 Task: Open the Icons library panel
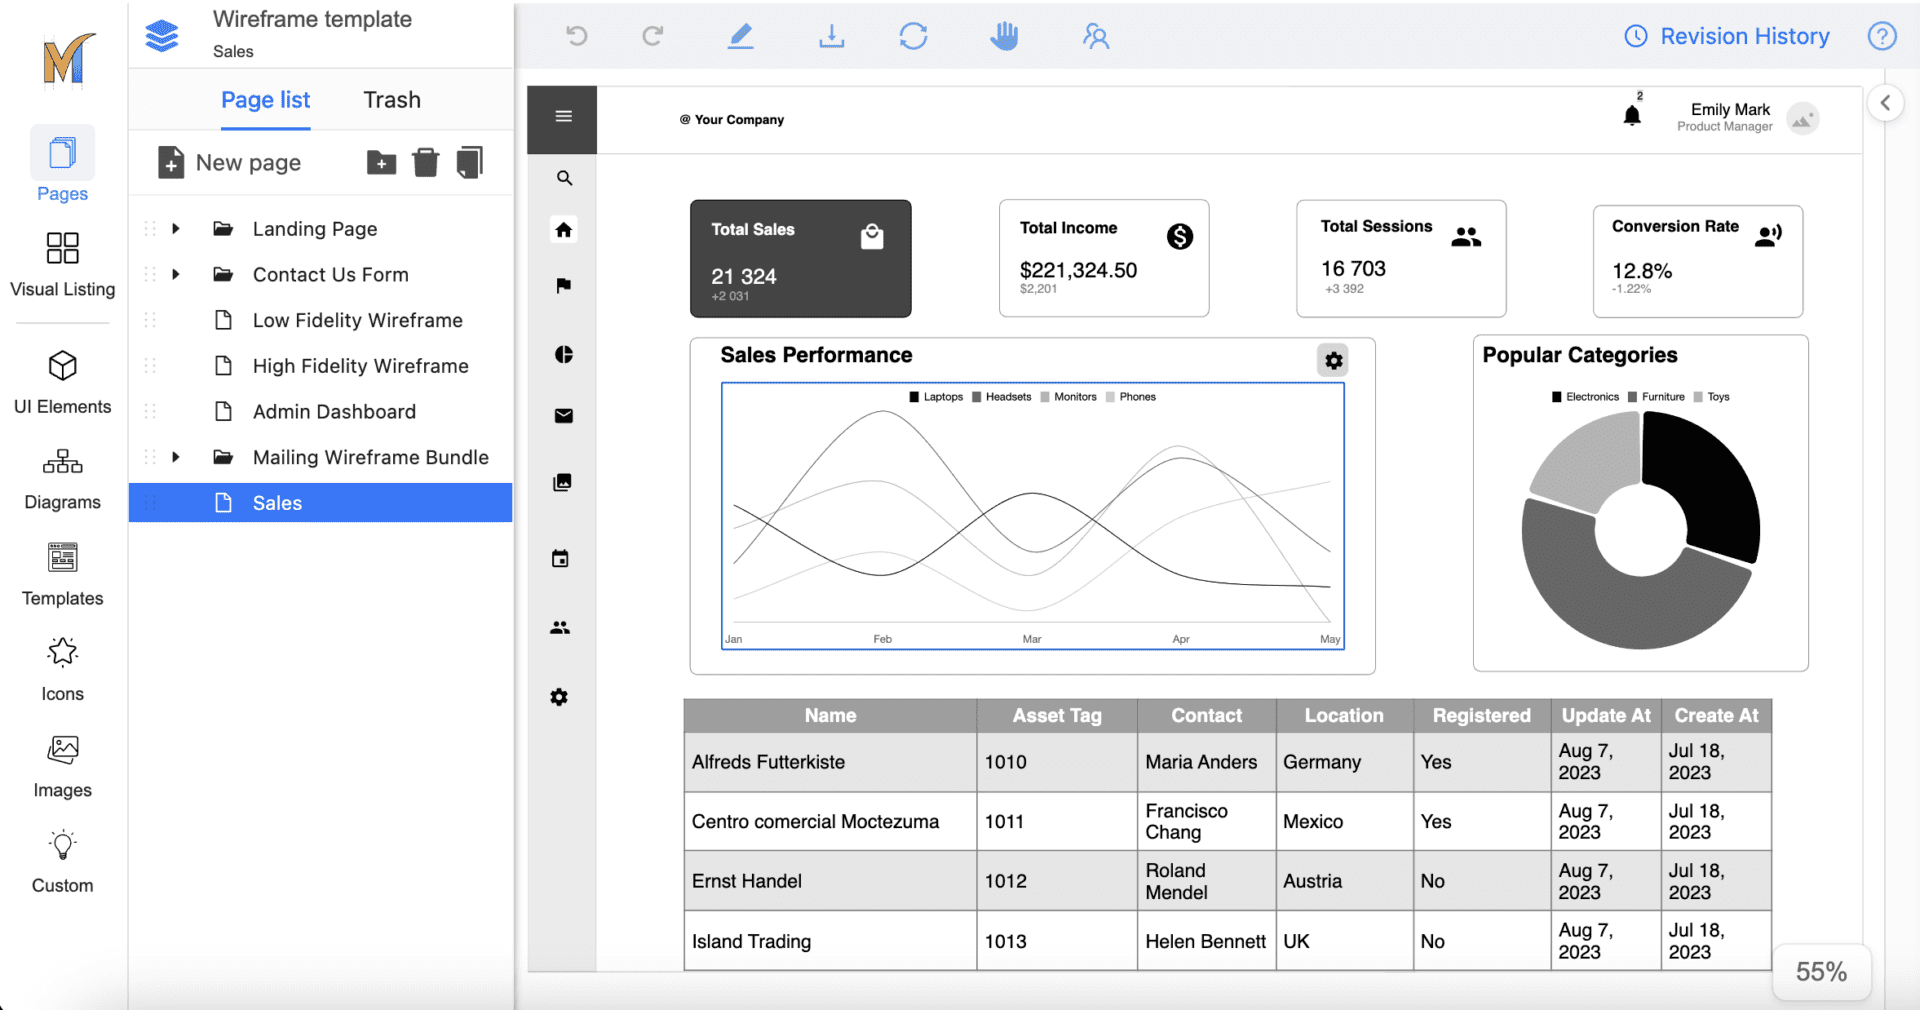click(62, 667)
